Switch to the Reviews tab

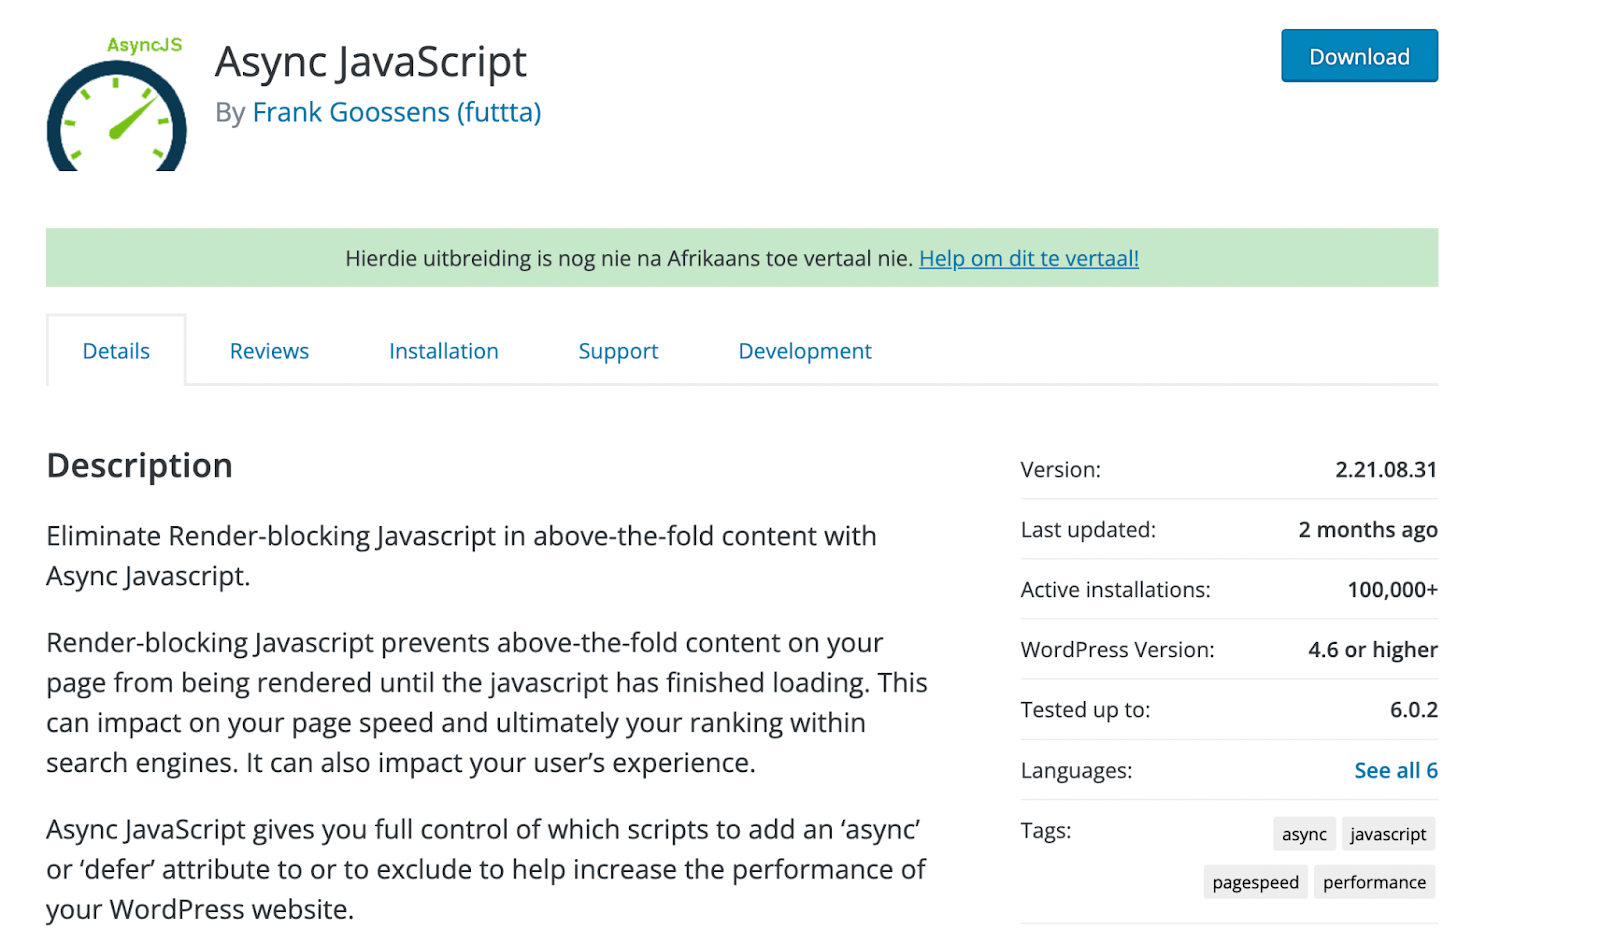point(269,351)
